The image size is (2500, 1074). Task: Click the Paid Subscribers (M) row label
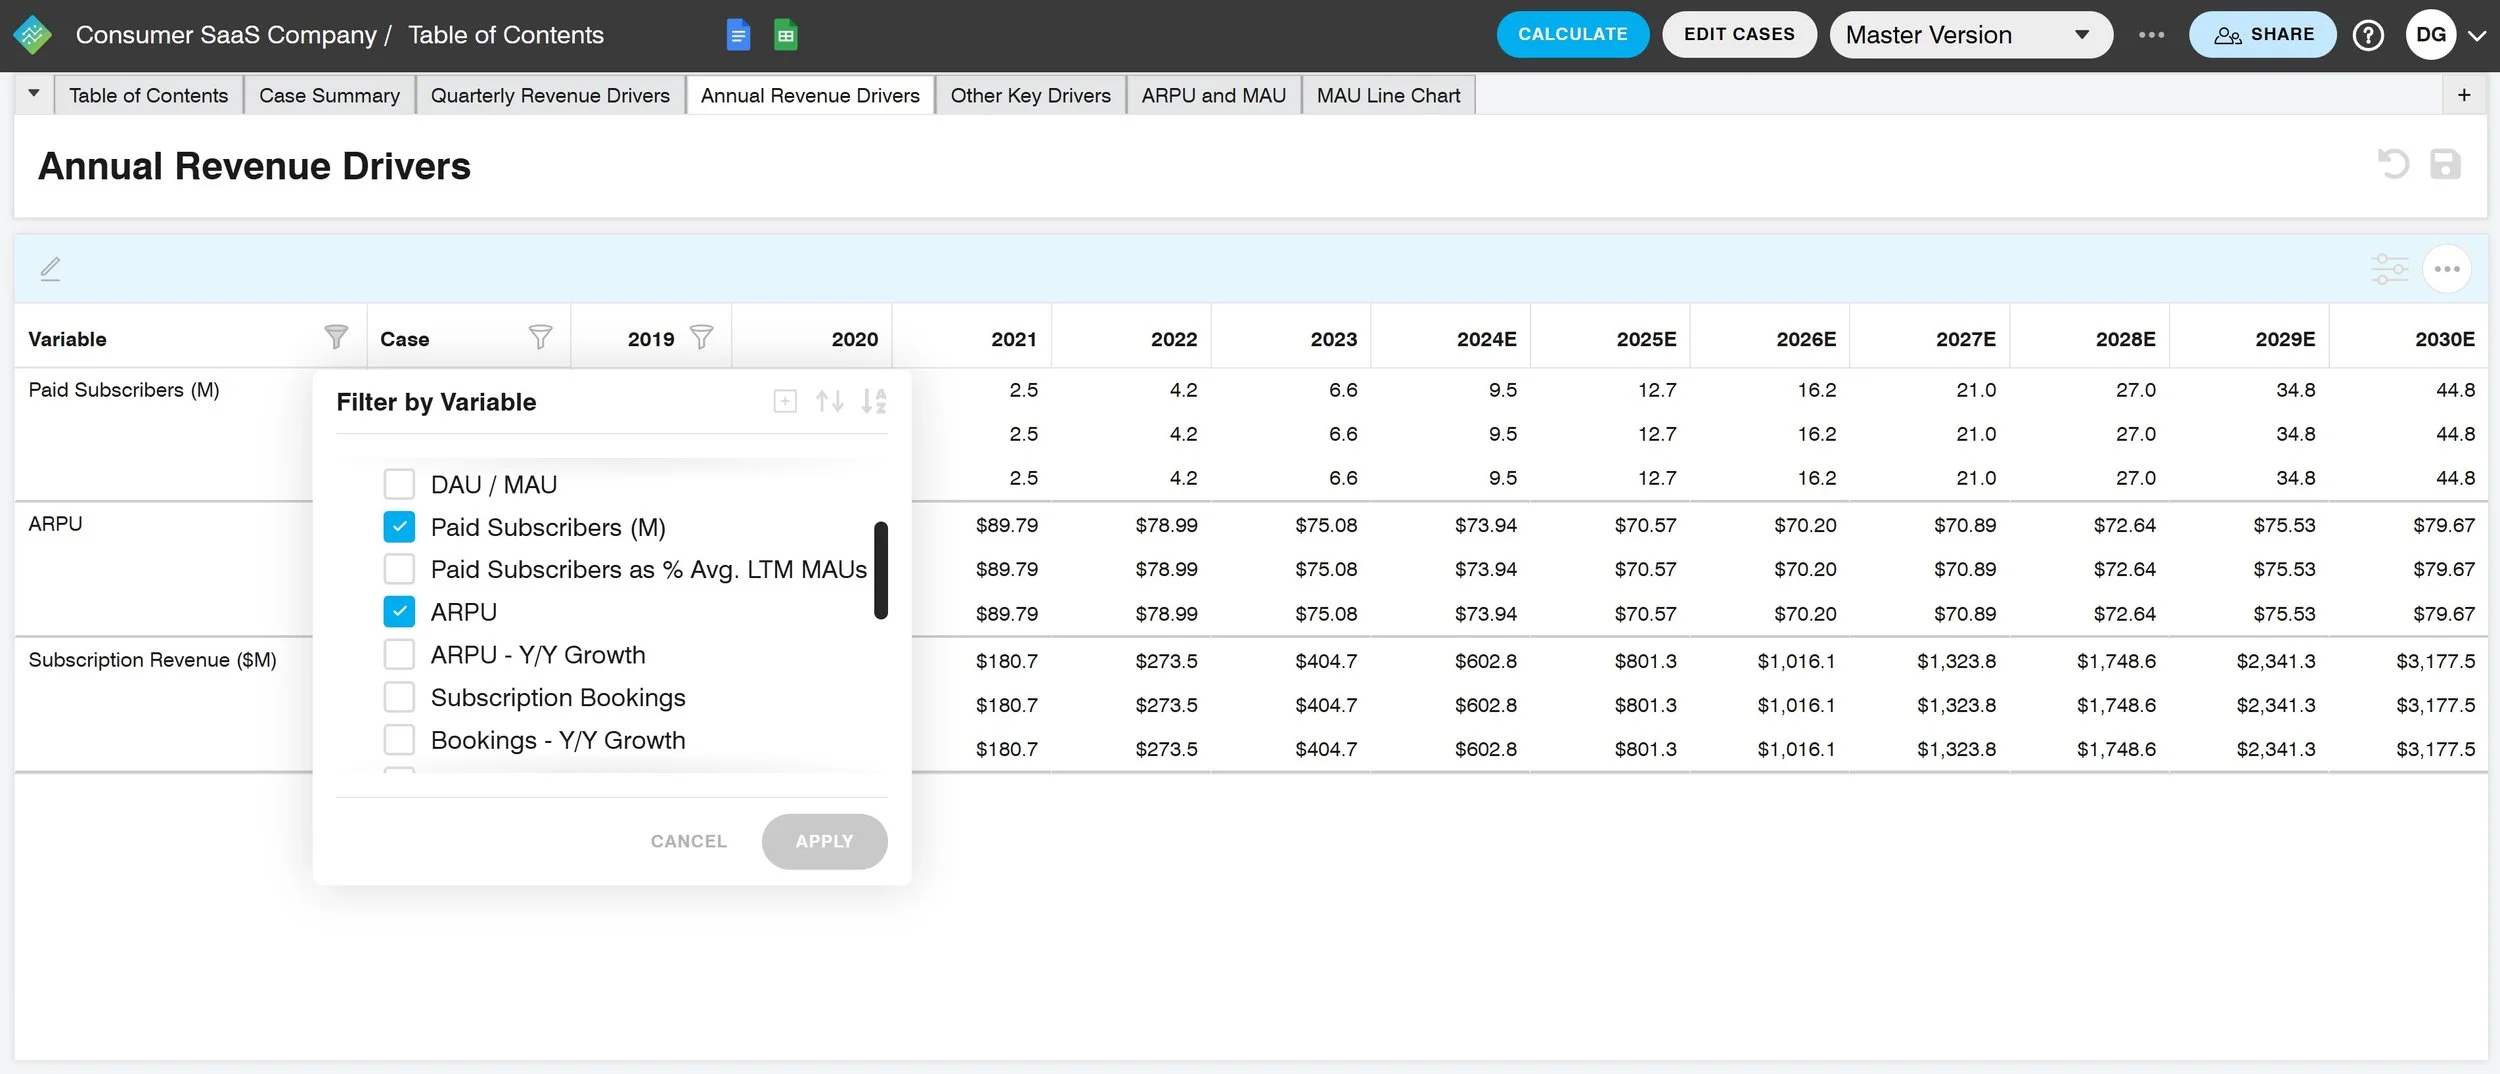[124, 390]
